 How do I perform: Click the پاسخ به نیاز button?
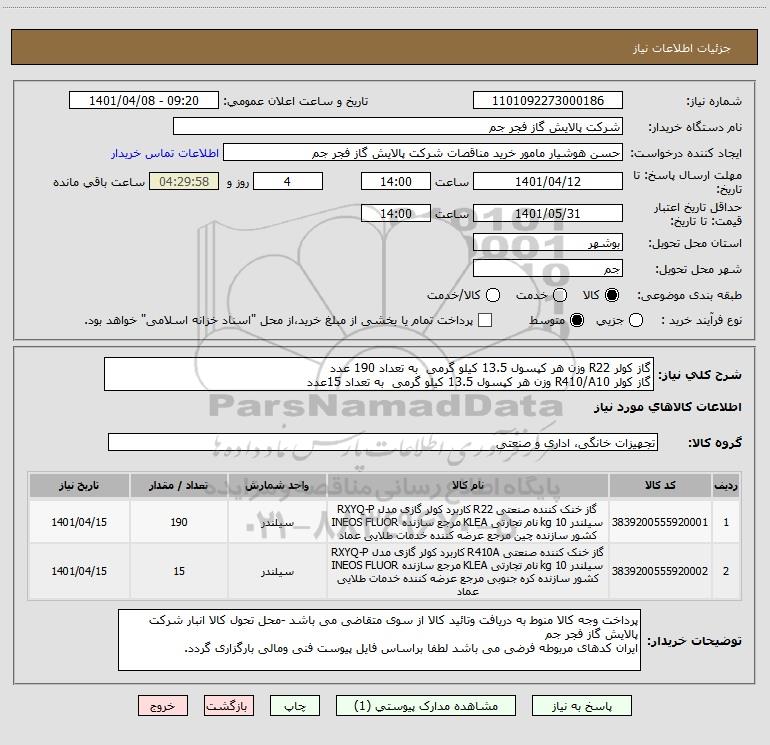582,706
